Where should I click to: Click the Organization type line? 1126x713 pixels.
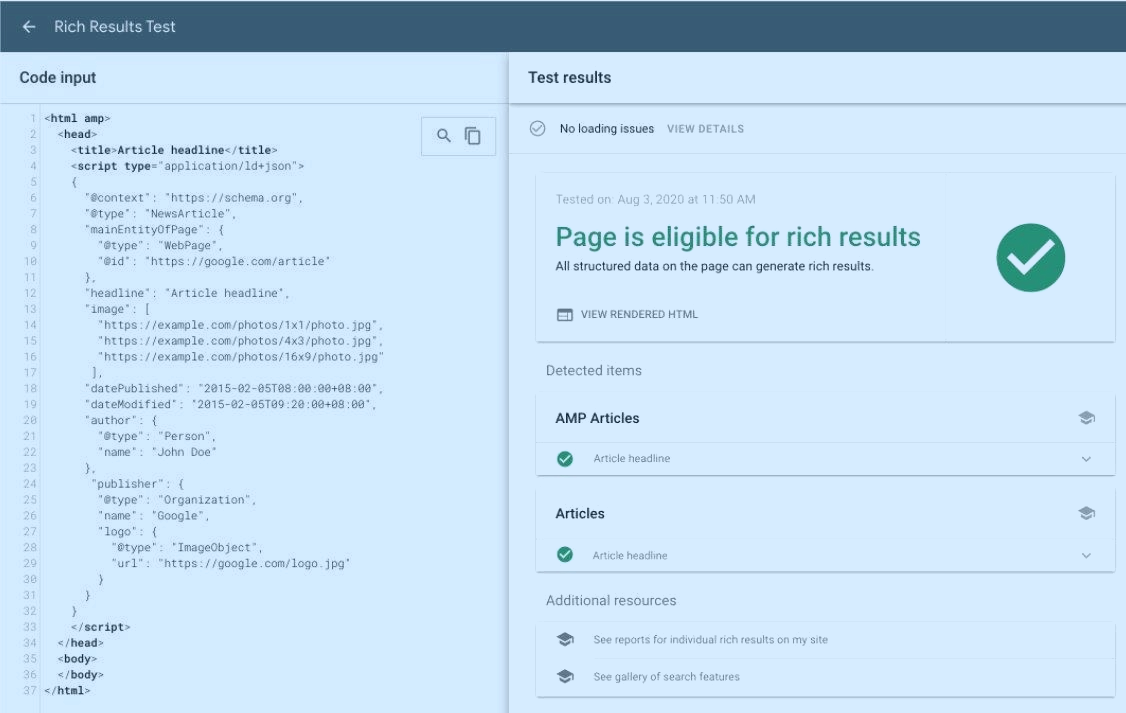(177, 500)
